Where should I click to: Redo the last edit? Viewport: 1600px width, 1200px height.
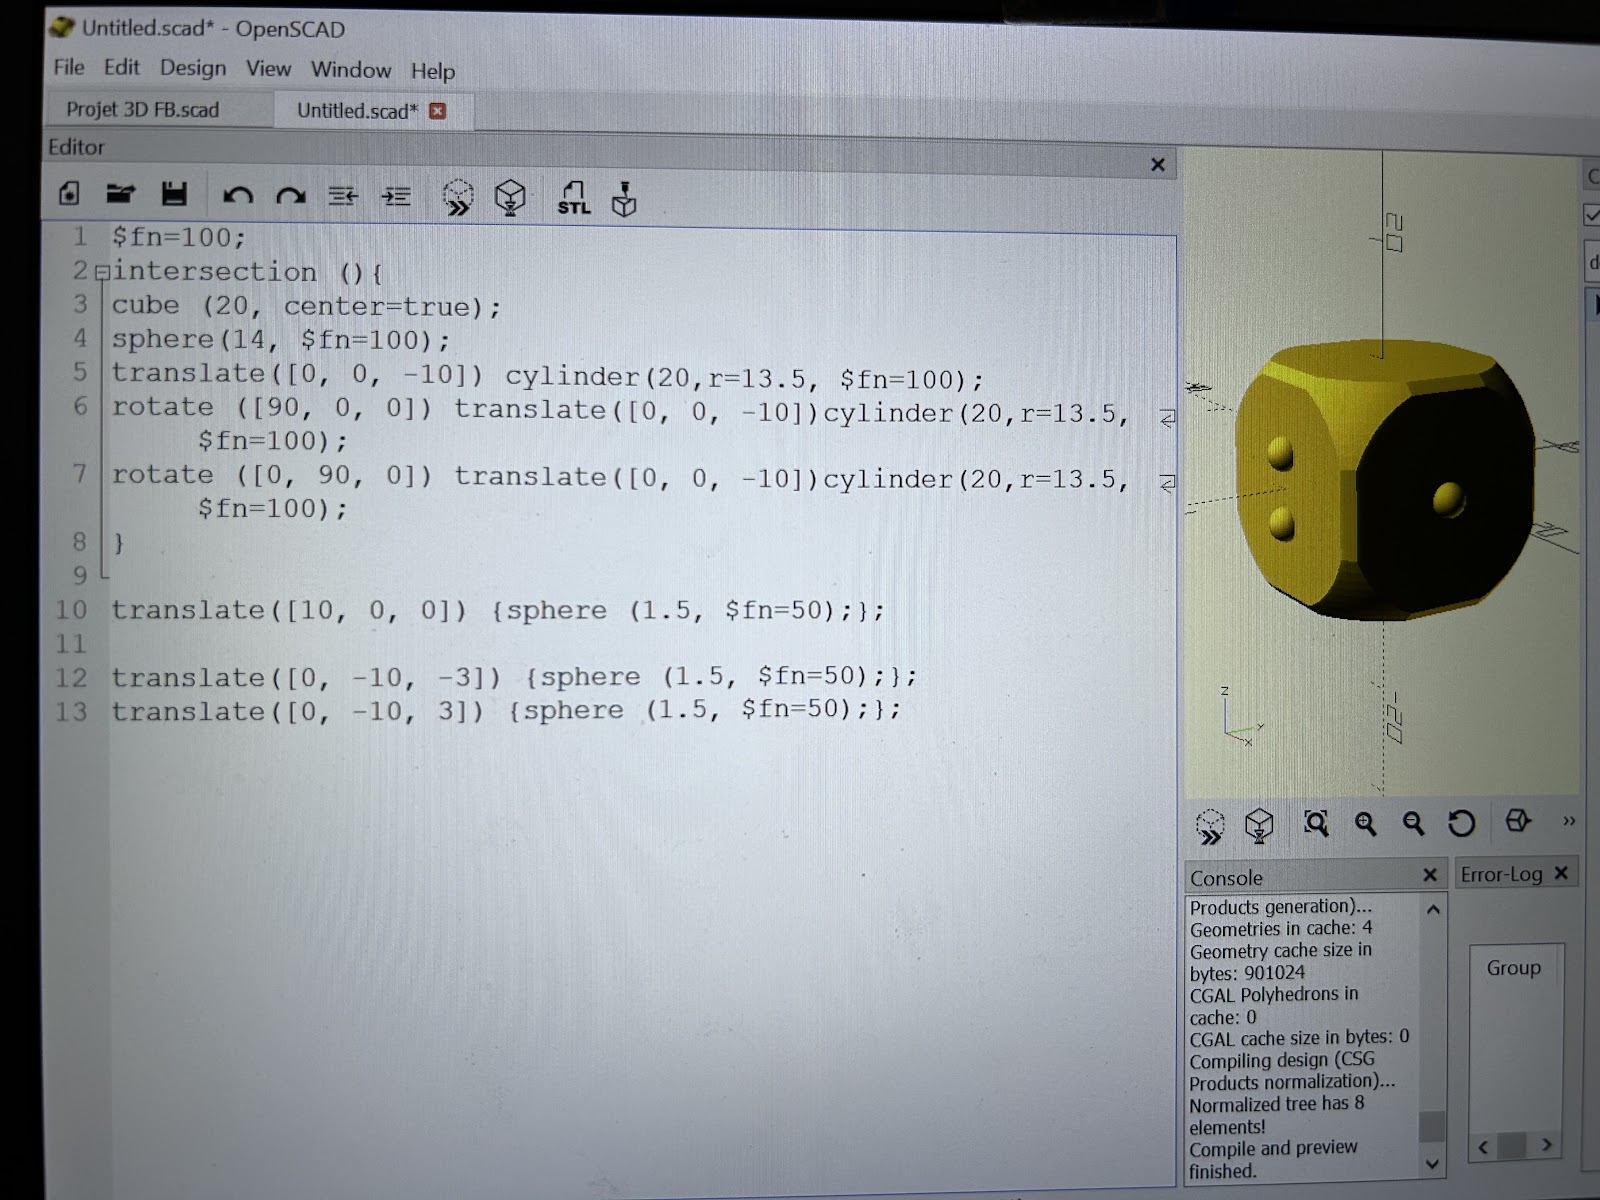291,195
